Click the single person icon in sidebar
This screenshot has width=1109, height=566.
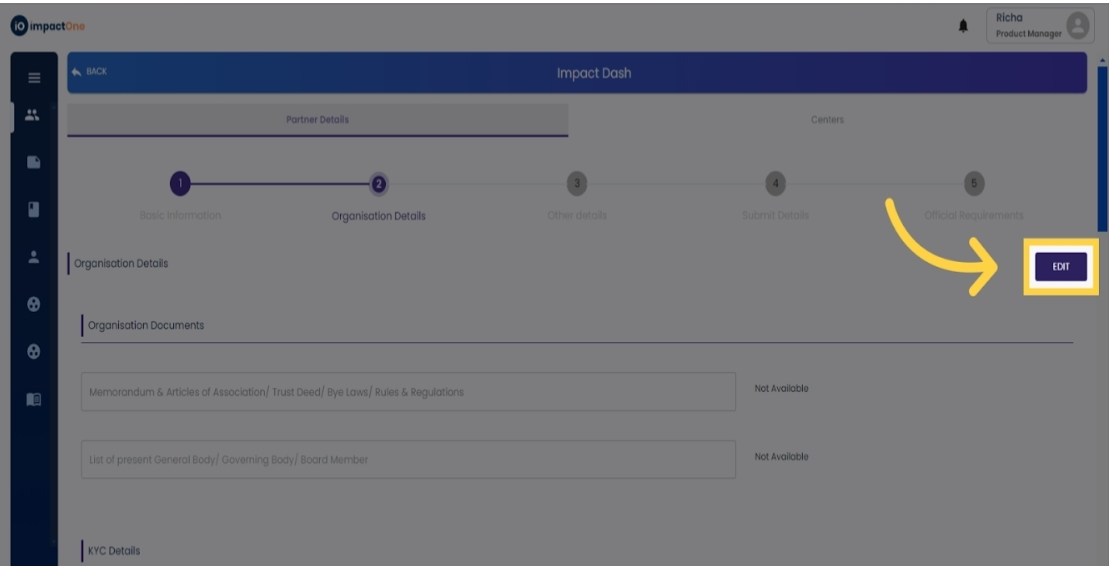point(33,257)
